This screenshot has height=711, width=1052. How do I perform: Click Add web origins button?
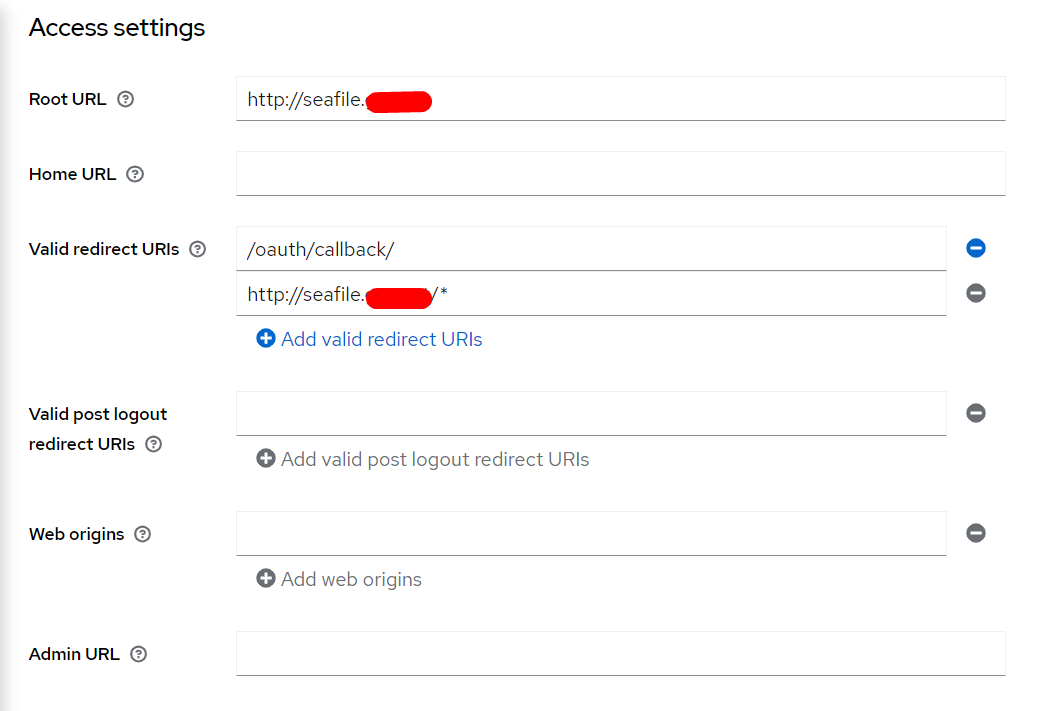[340, 579]
